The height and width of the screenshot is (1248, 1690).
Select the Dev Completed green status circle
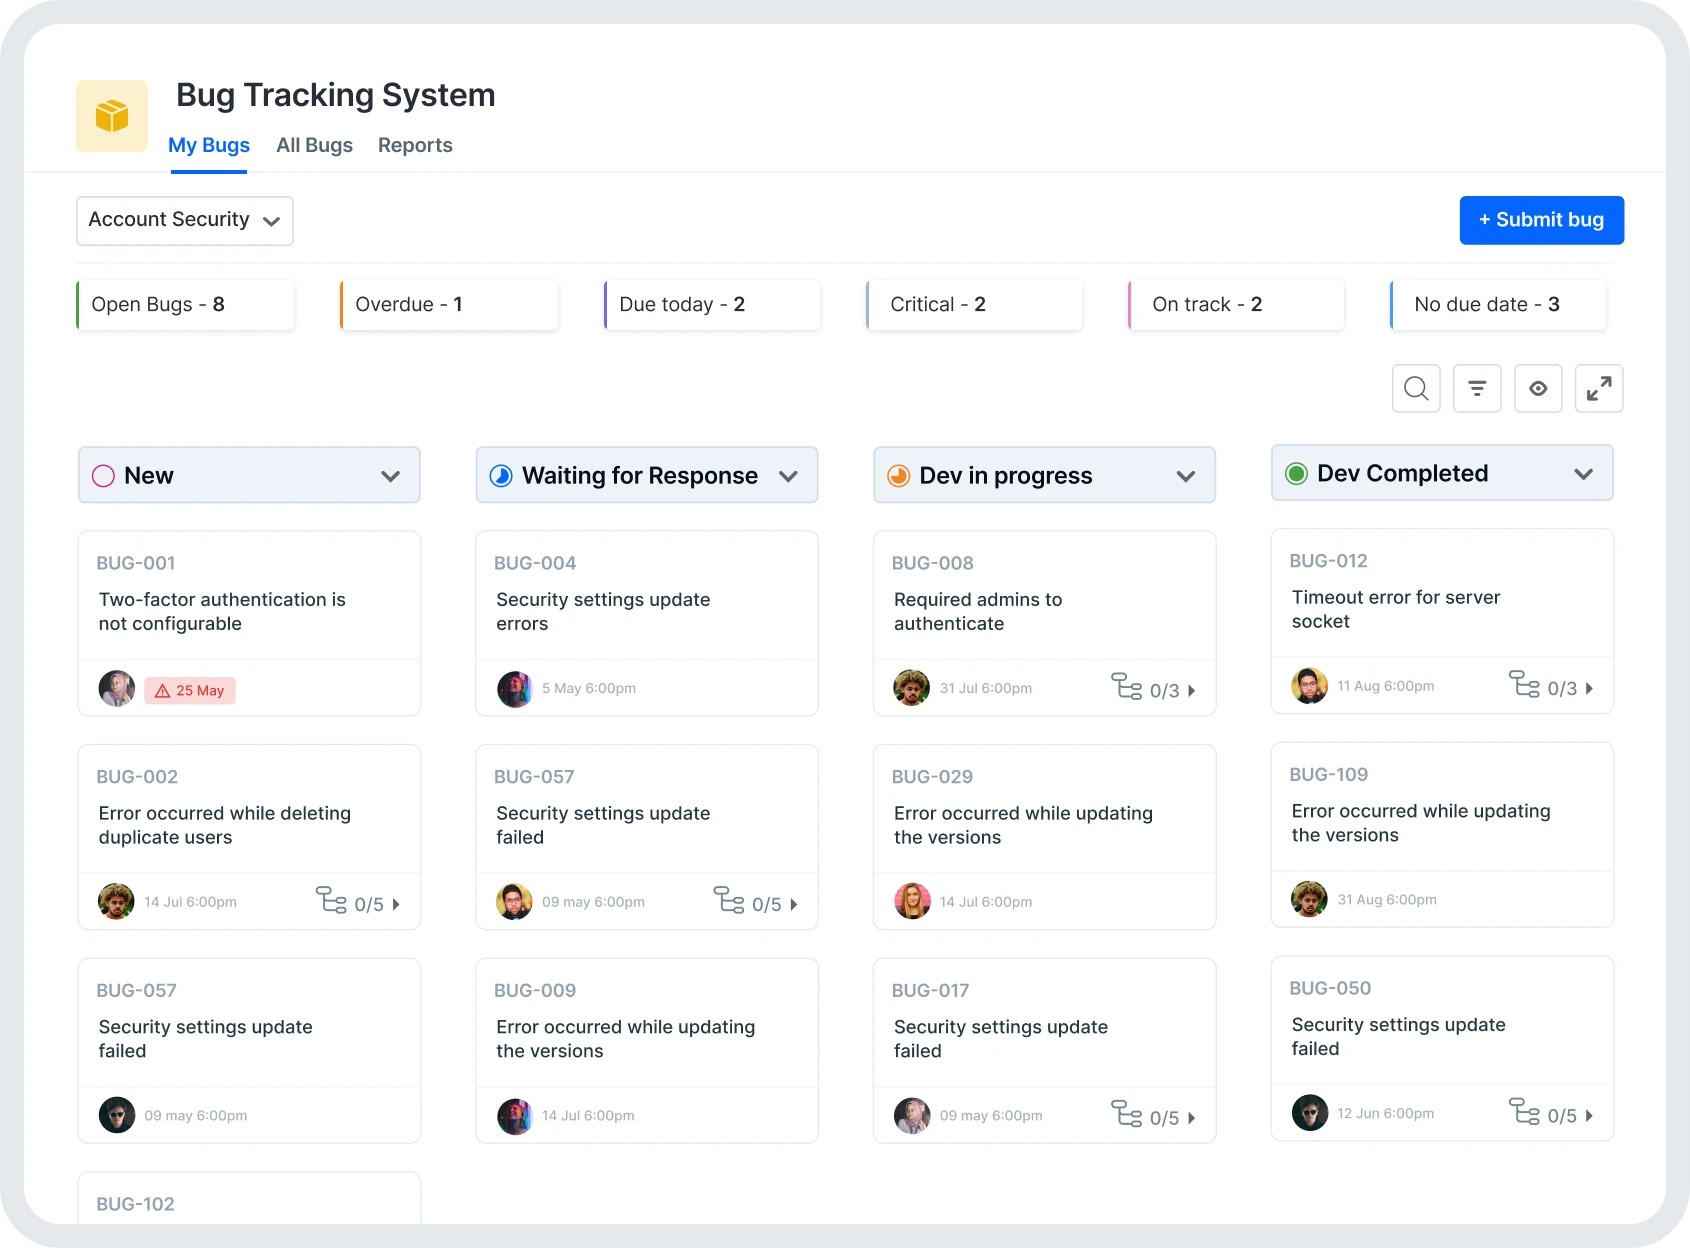pos(1296,474)
